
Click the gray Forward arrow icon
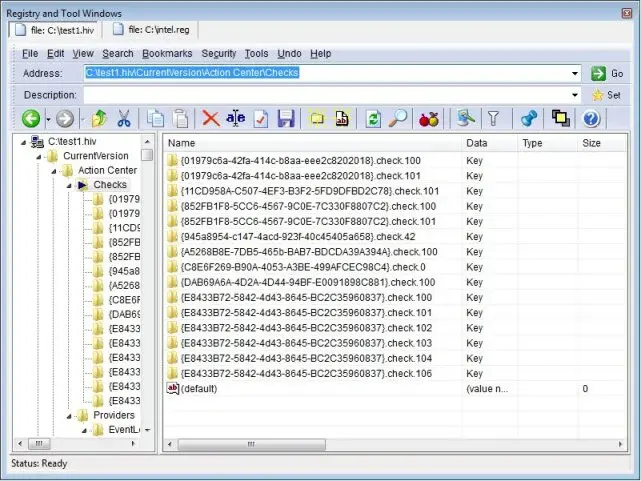(65, 119)
